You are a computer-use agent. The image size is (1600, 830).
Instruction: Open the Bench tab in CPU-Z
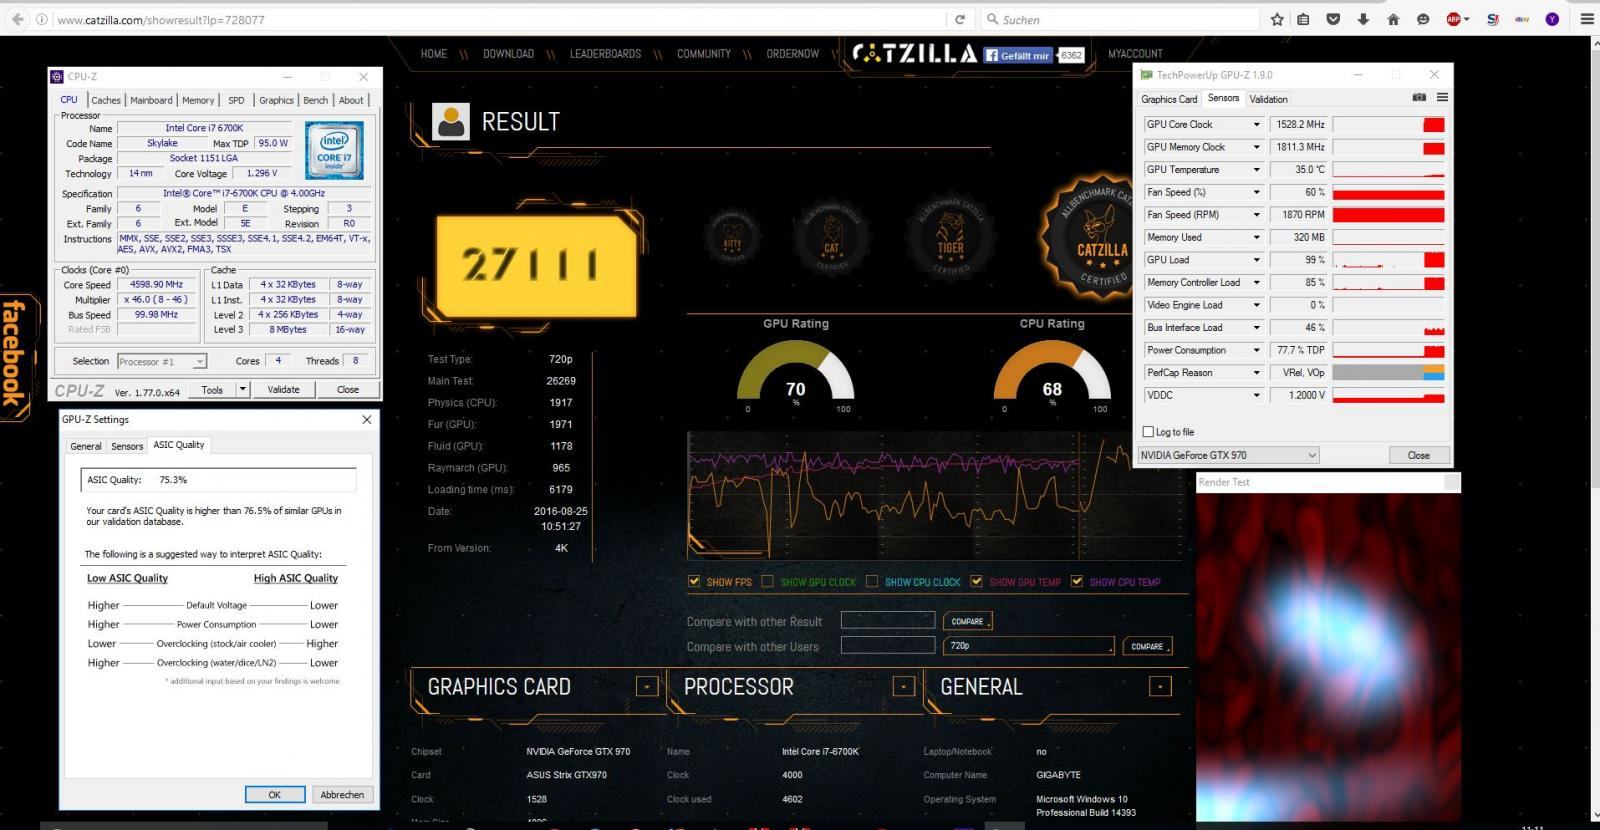[315, 100]
